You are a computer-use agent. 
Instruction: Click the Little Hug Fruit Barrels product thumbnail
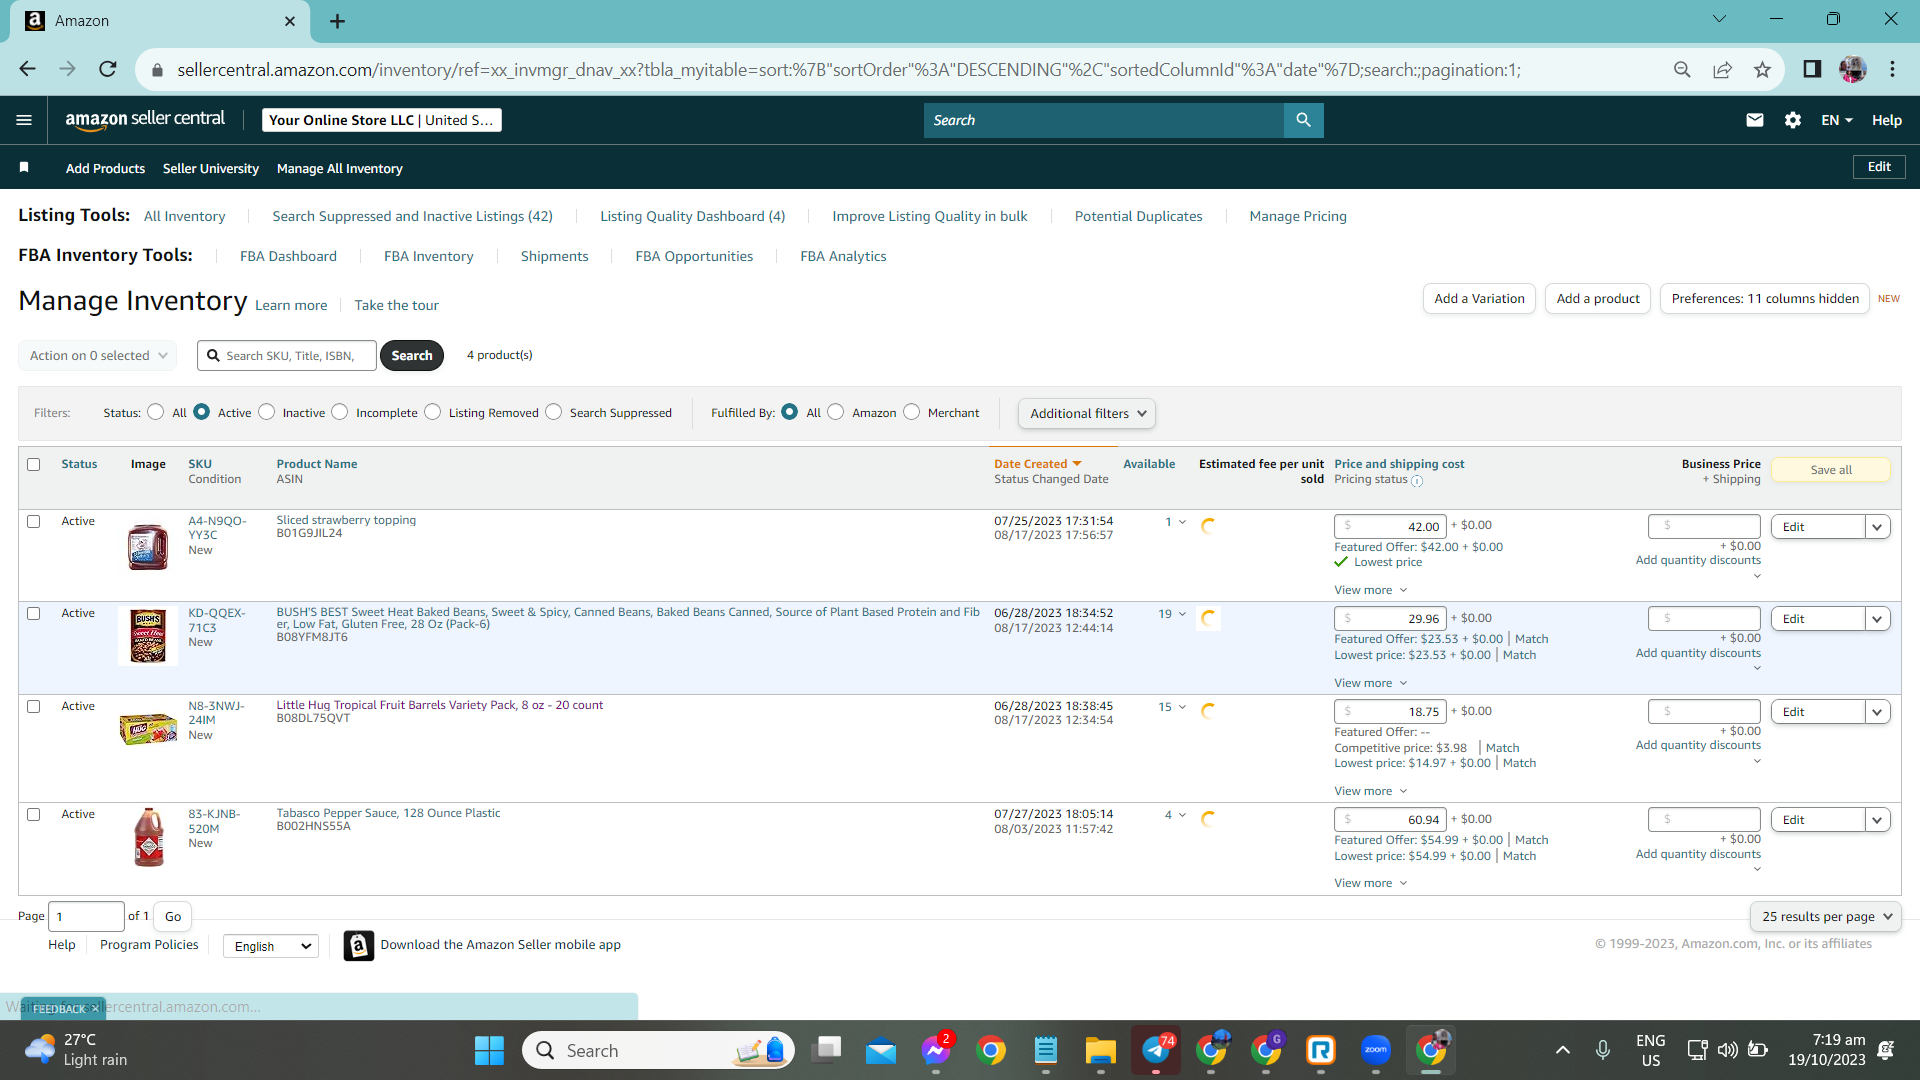148,728
